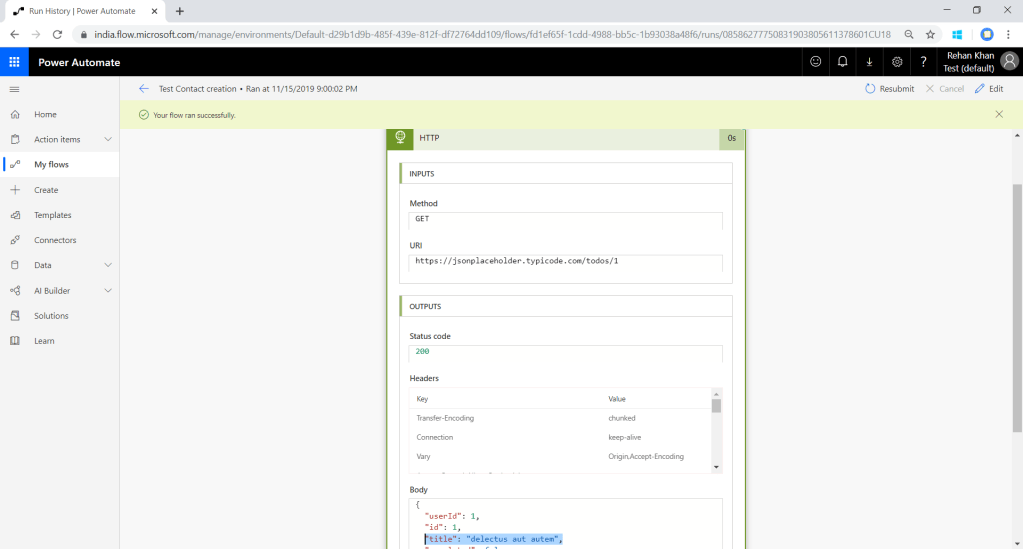Screen dimensions: 1023x549
Task: Open the settings gear
Action: pyautogui.click(x=897, y=62)
